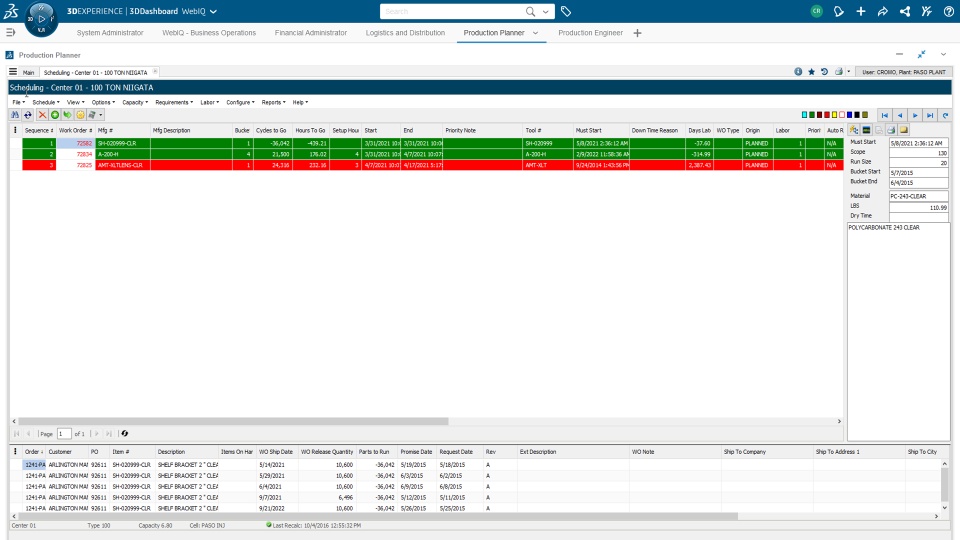Go to previous record navigation arrow
Viewport: 960px width, 540px height.
(x=900, y=115)
